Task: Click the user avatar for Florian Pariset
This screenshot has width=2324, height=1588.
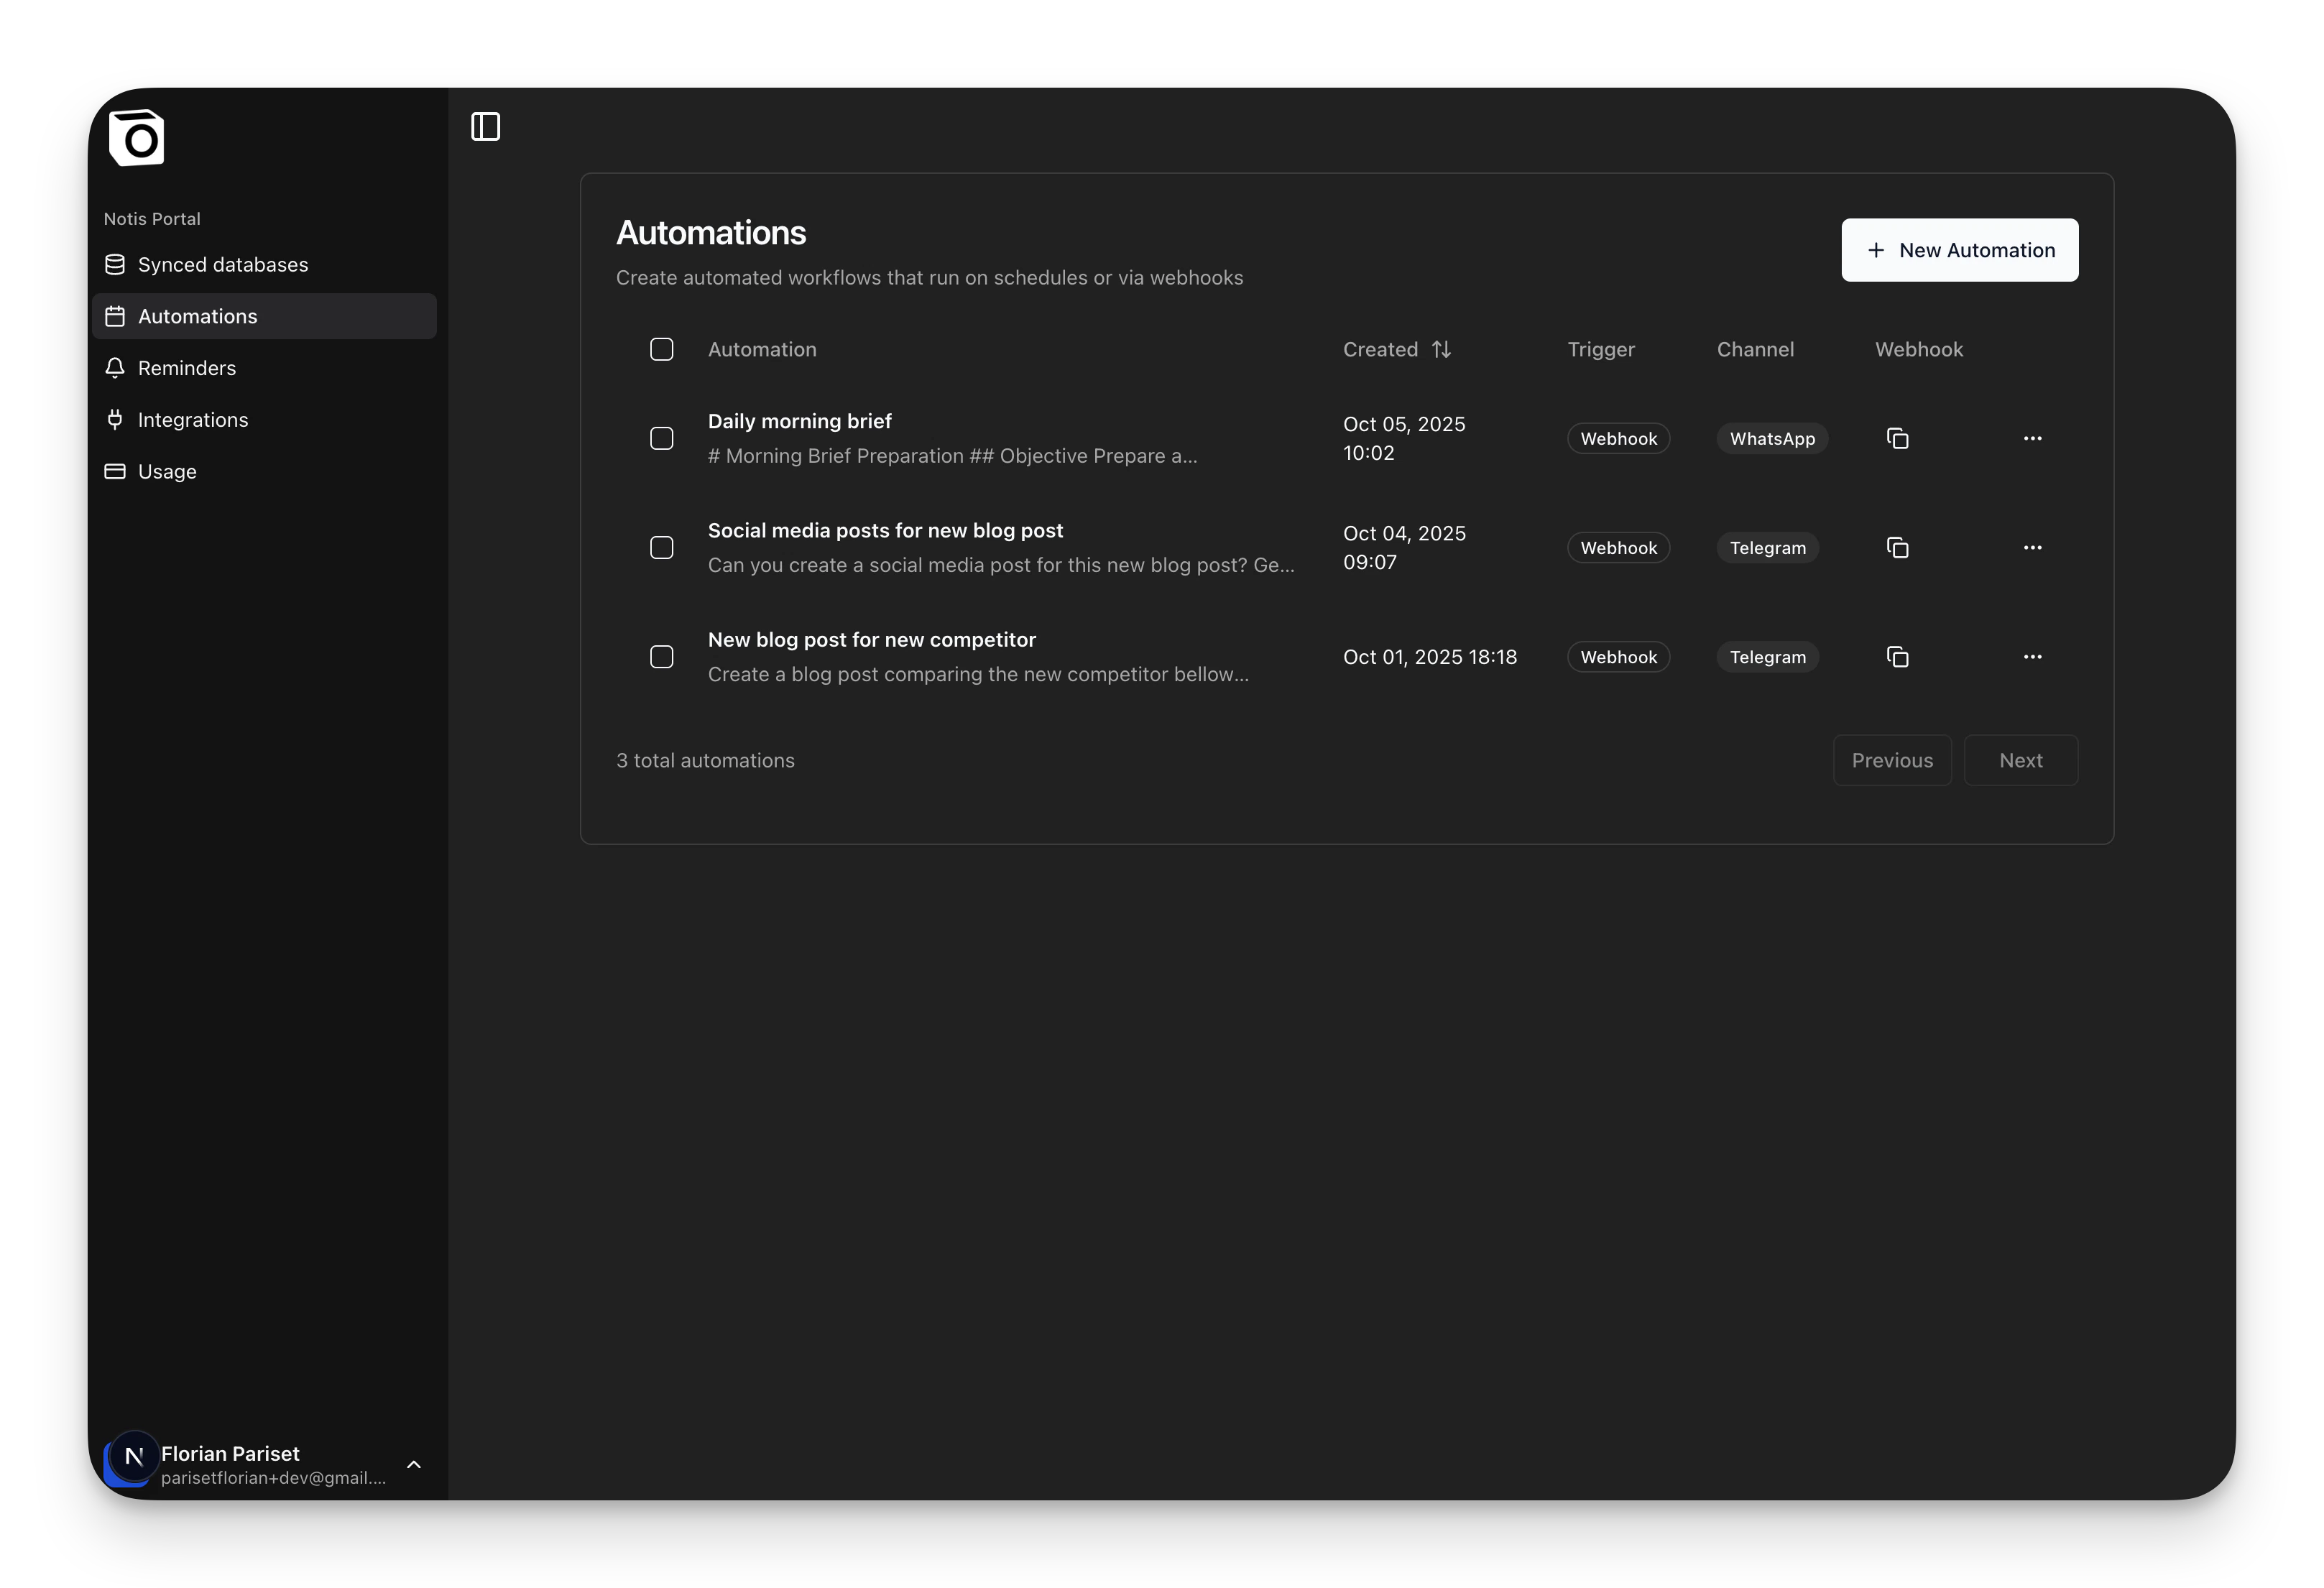Action: click(133, 1457)
